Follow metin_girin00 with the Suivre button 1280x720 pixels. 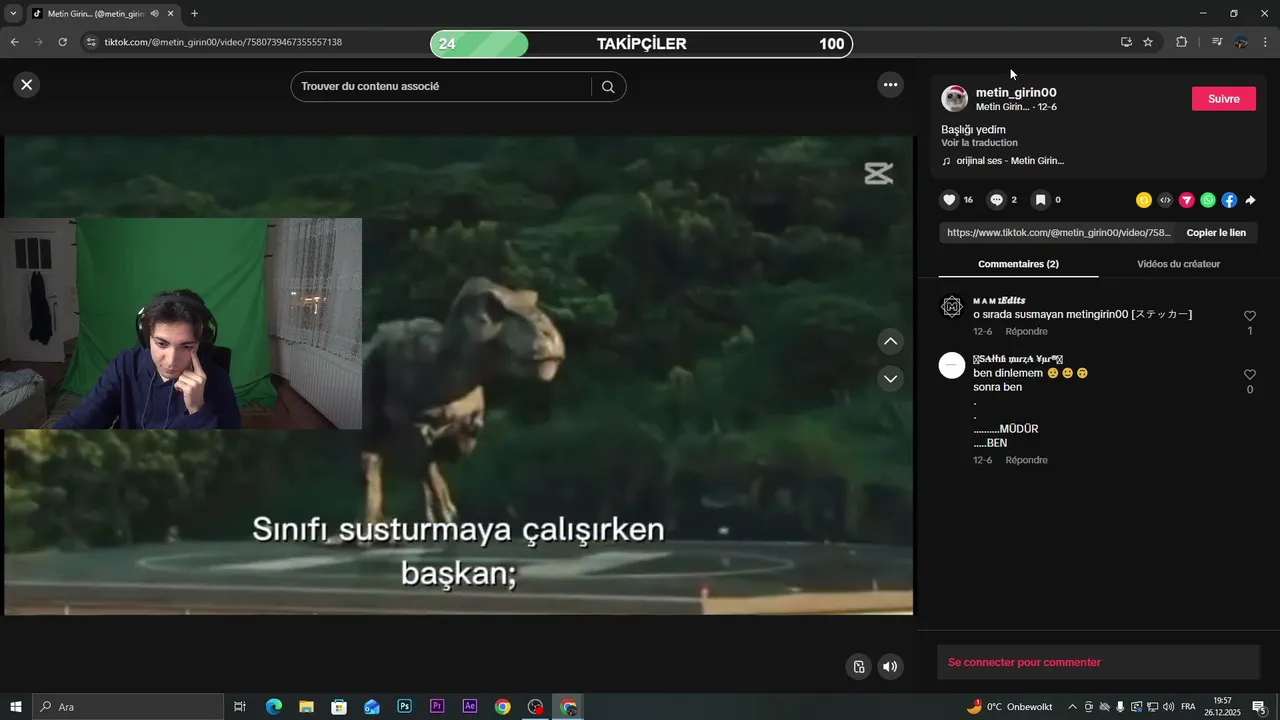(x=1224, y=99)
